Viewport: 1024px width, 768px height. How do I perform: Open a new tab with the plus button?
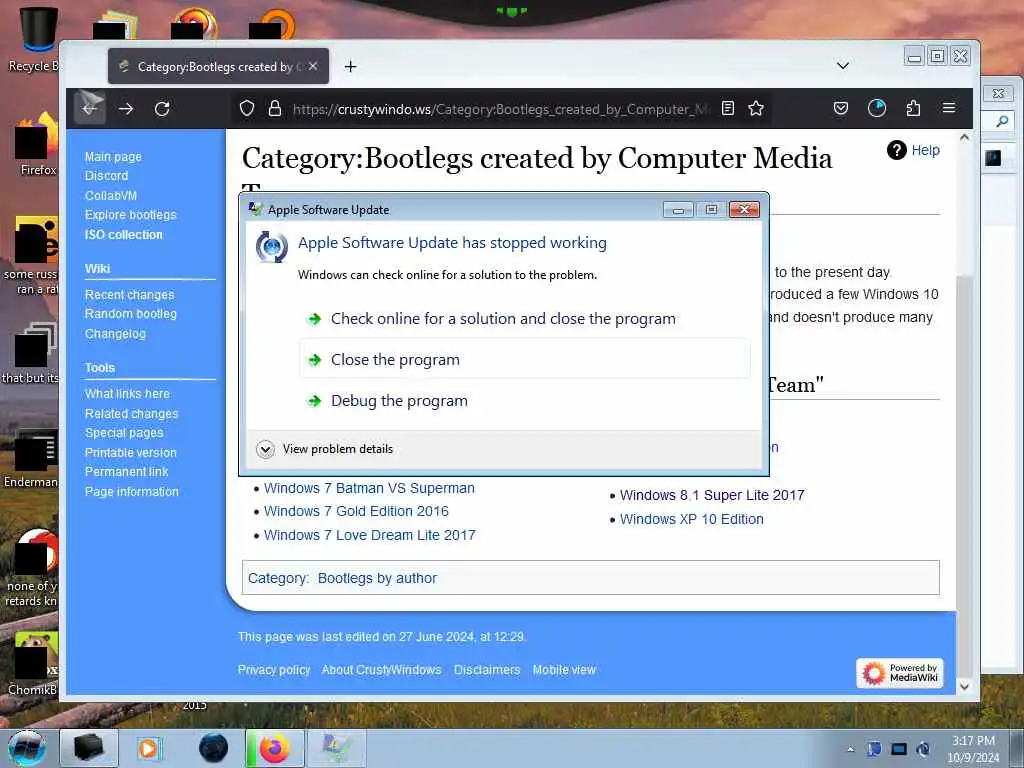(351, 67)
